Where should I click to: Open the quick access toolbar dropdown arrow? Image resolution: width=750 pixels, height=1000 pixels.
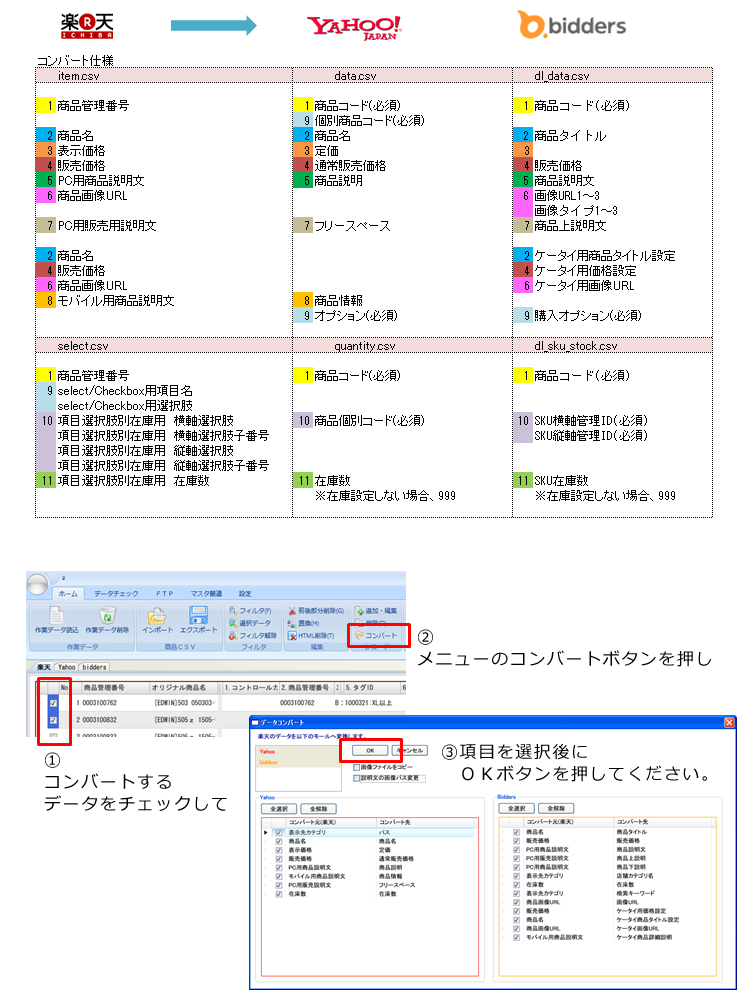click(63, 578)
